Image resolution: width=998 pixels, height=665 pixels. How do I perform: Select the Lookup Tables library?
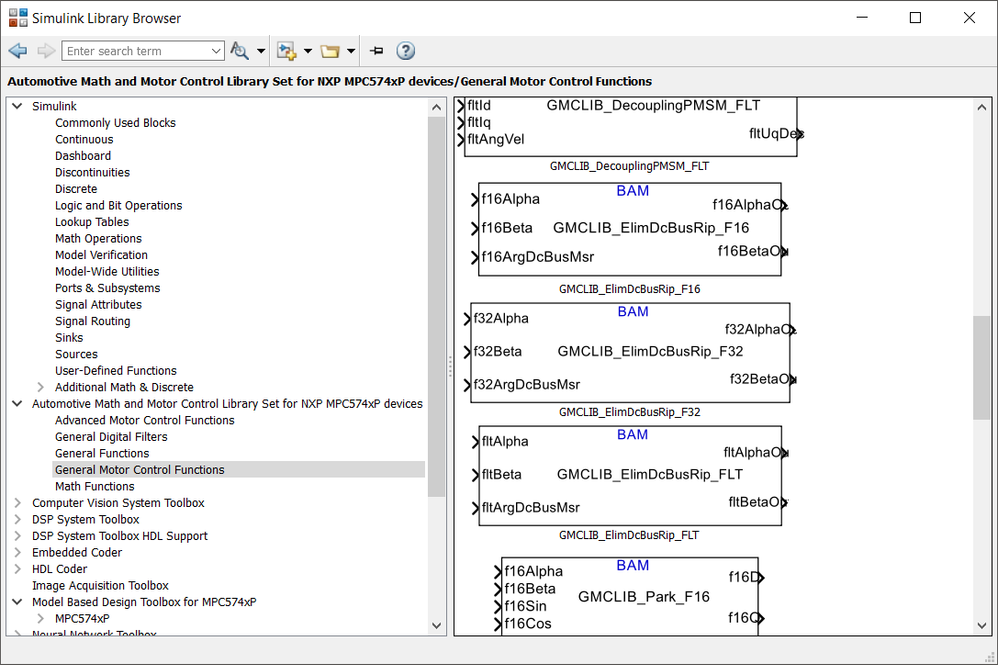point(92,222)
